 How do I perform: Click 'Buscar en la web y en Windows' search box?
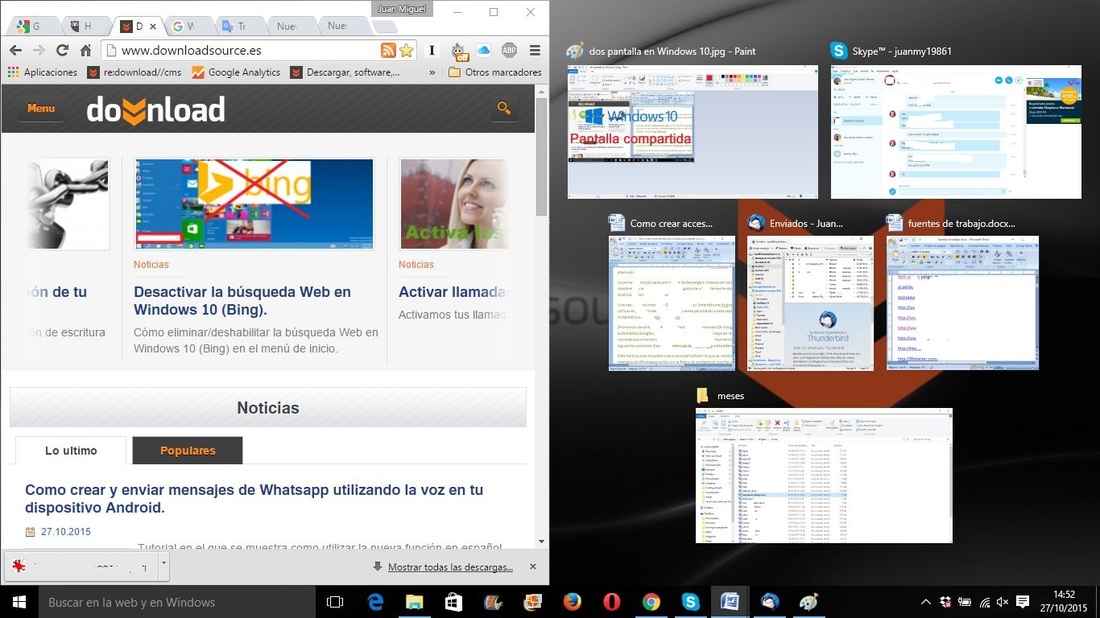177,602
